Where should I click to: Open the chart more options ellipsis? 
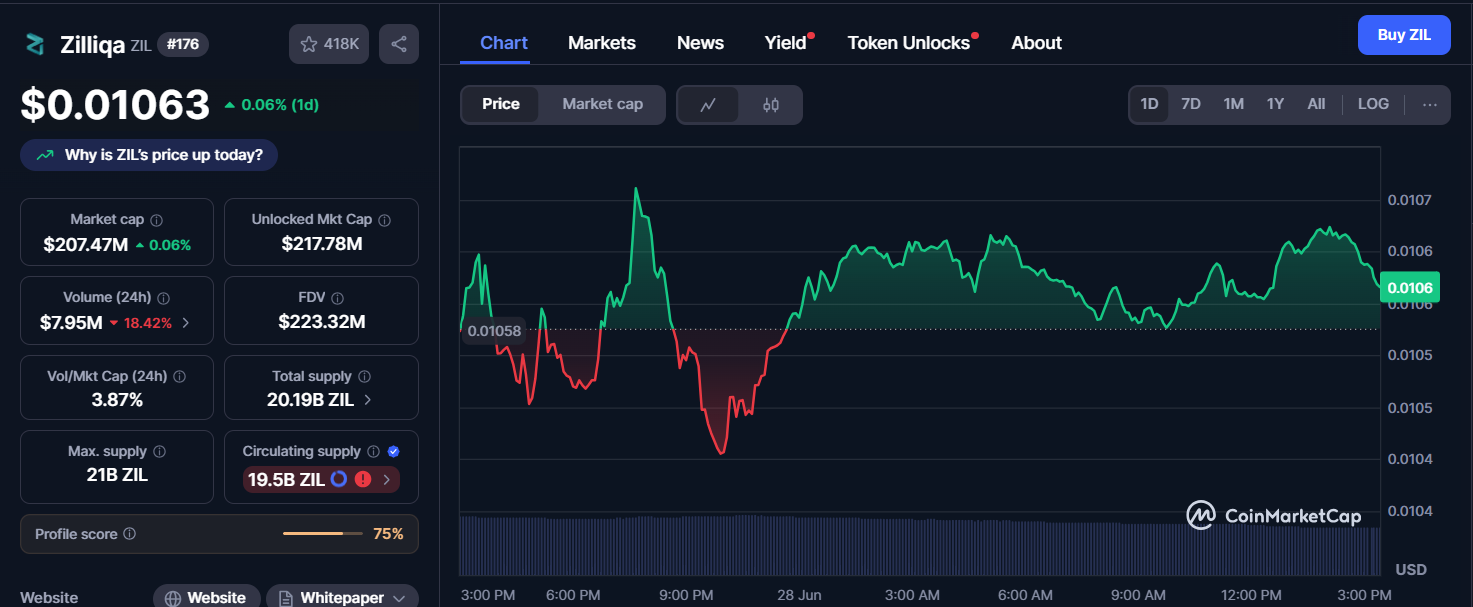[x=1430, y=104]
